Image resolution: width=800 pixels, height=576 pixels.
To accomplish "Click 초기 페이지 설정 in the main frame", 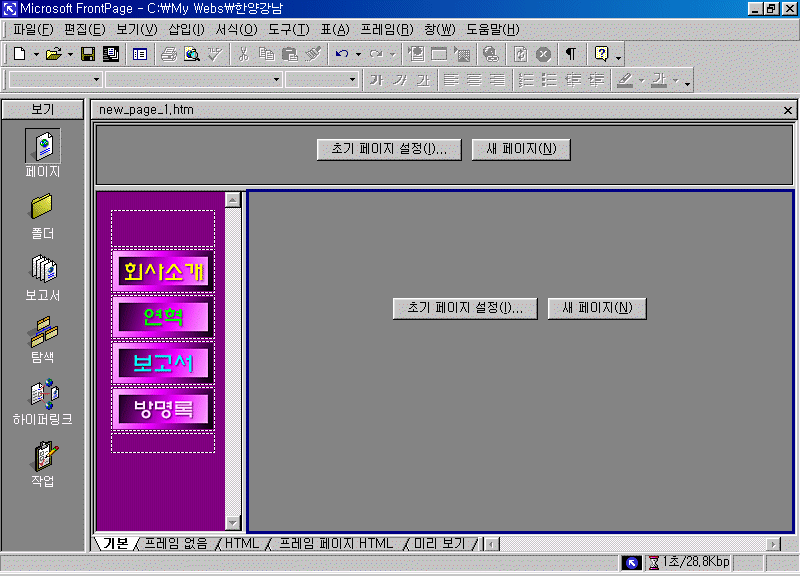I will (465, 308).
